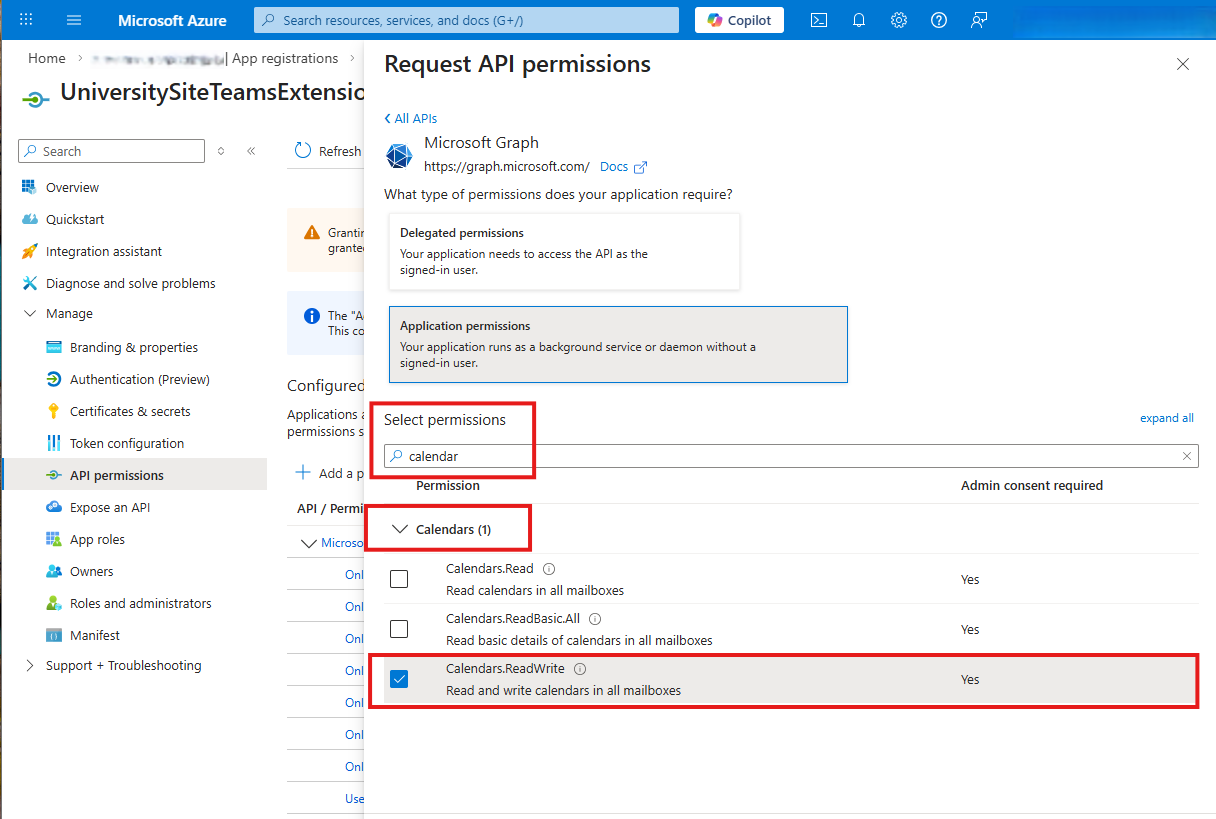This screenshot has width=1216, height=819.
Task: Click the Microsoft Graph logo
Action: tap(399, 156)
